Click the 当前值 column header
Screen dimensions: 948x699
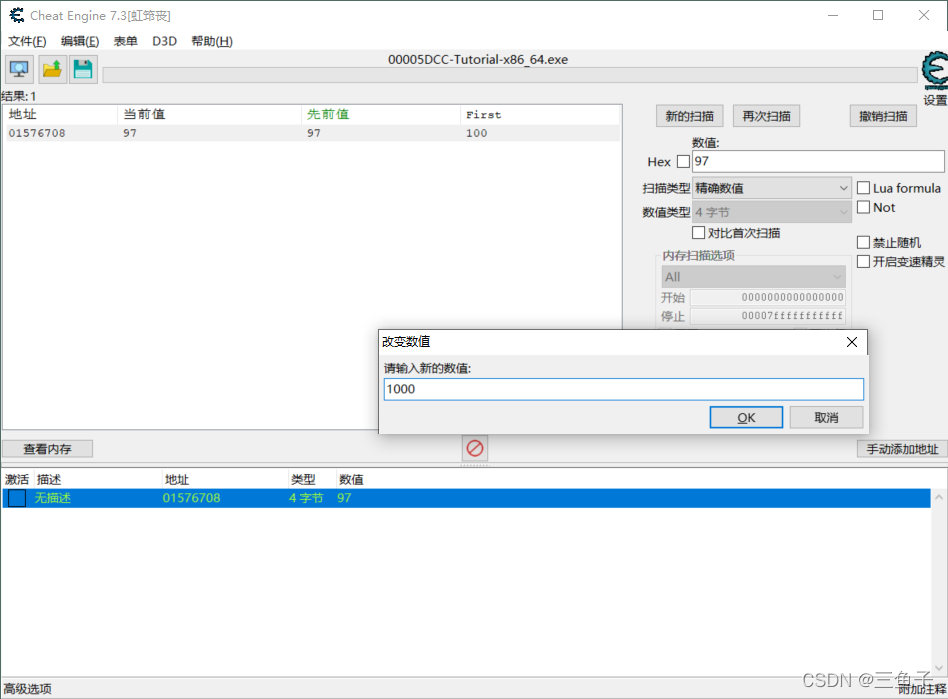209,114
